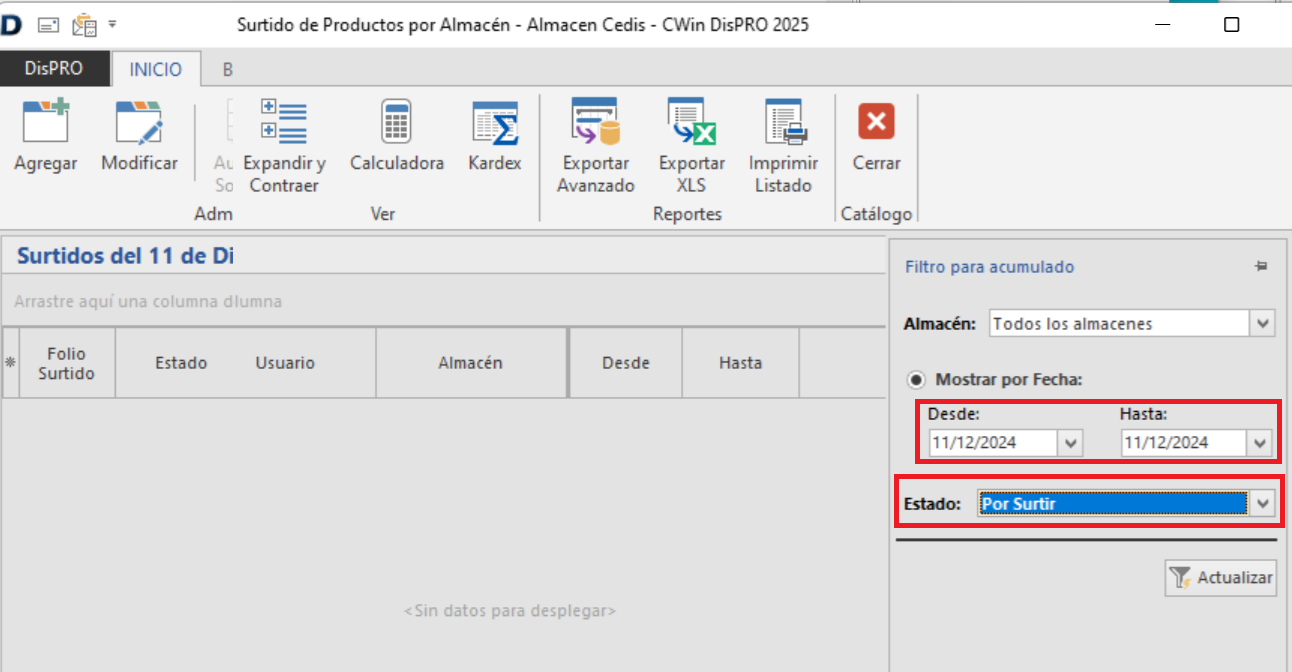Open the DisPRO application menu tab
Viewport: 1292px width, 672px height.
click(x=54, y=69)
